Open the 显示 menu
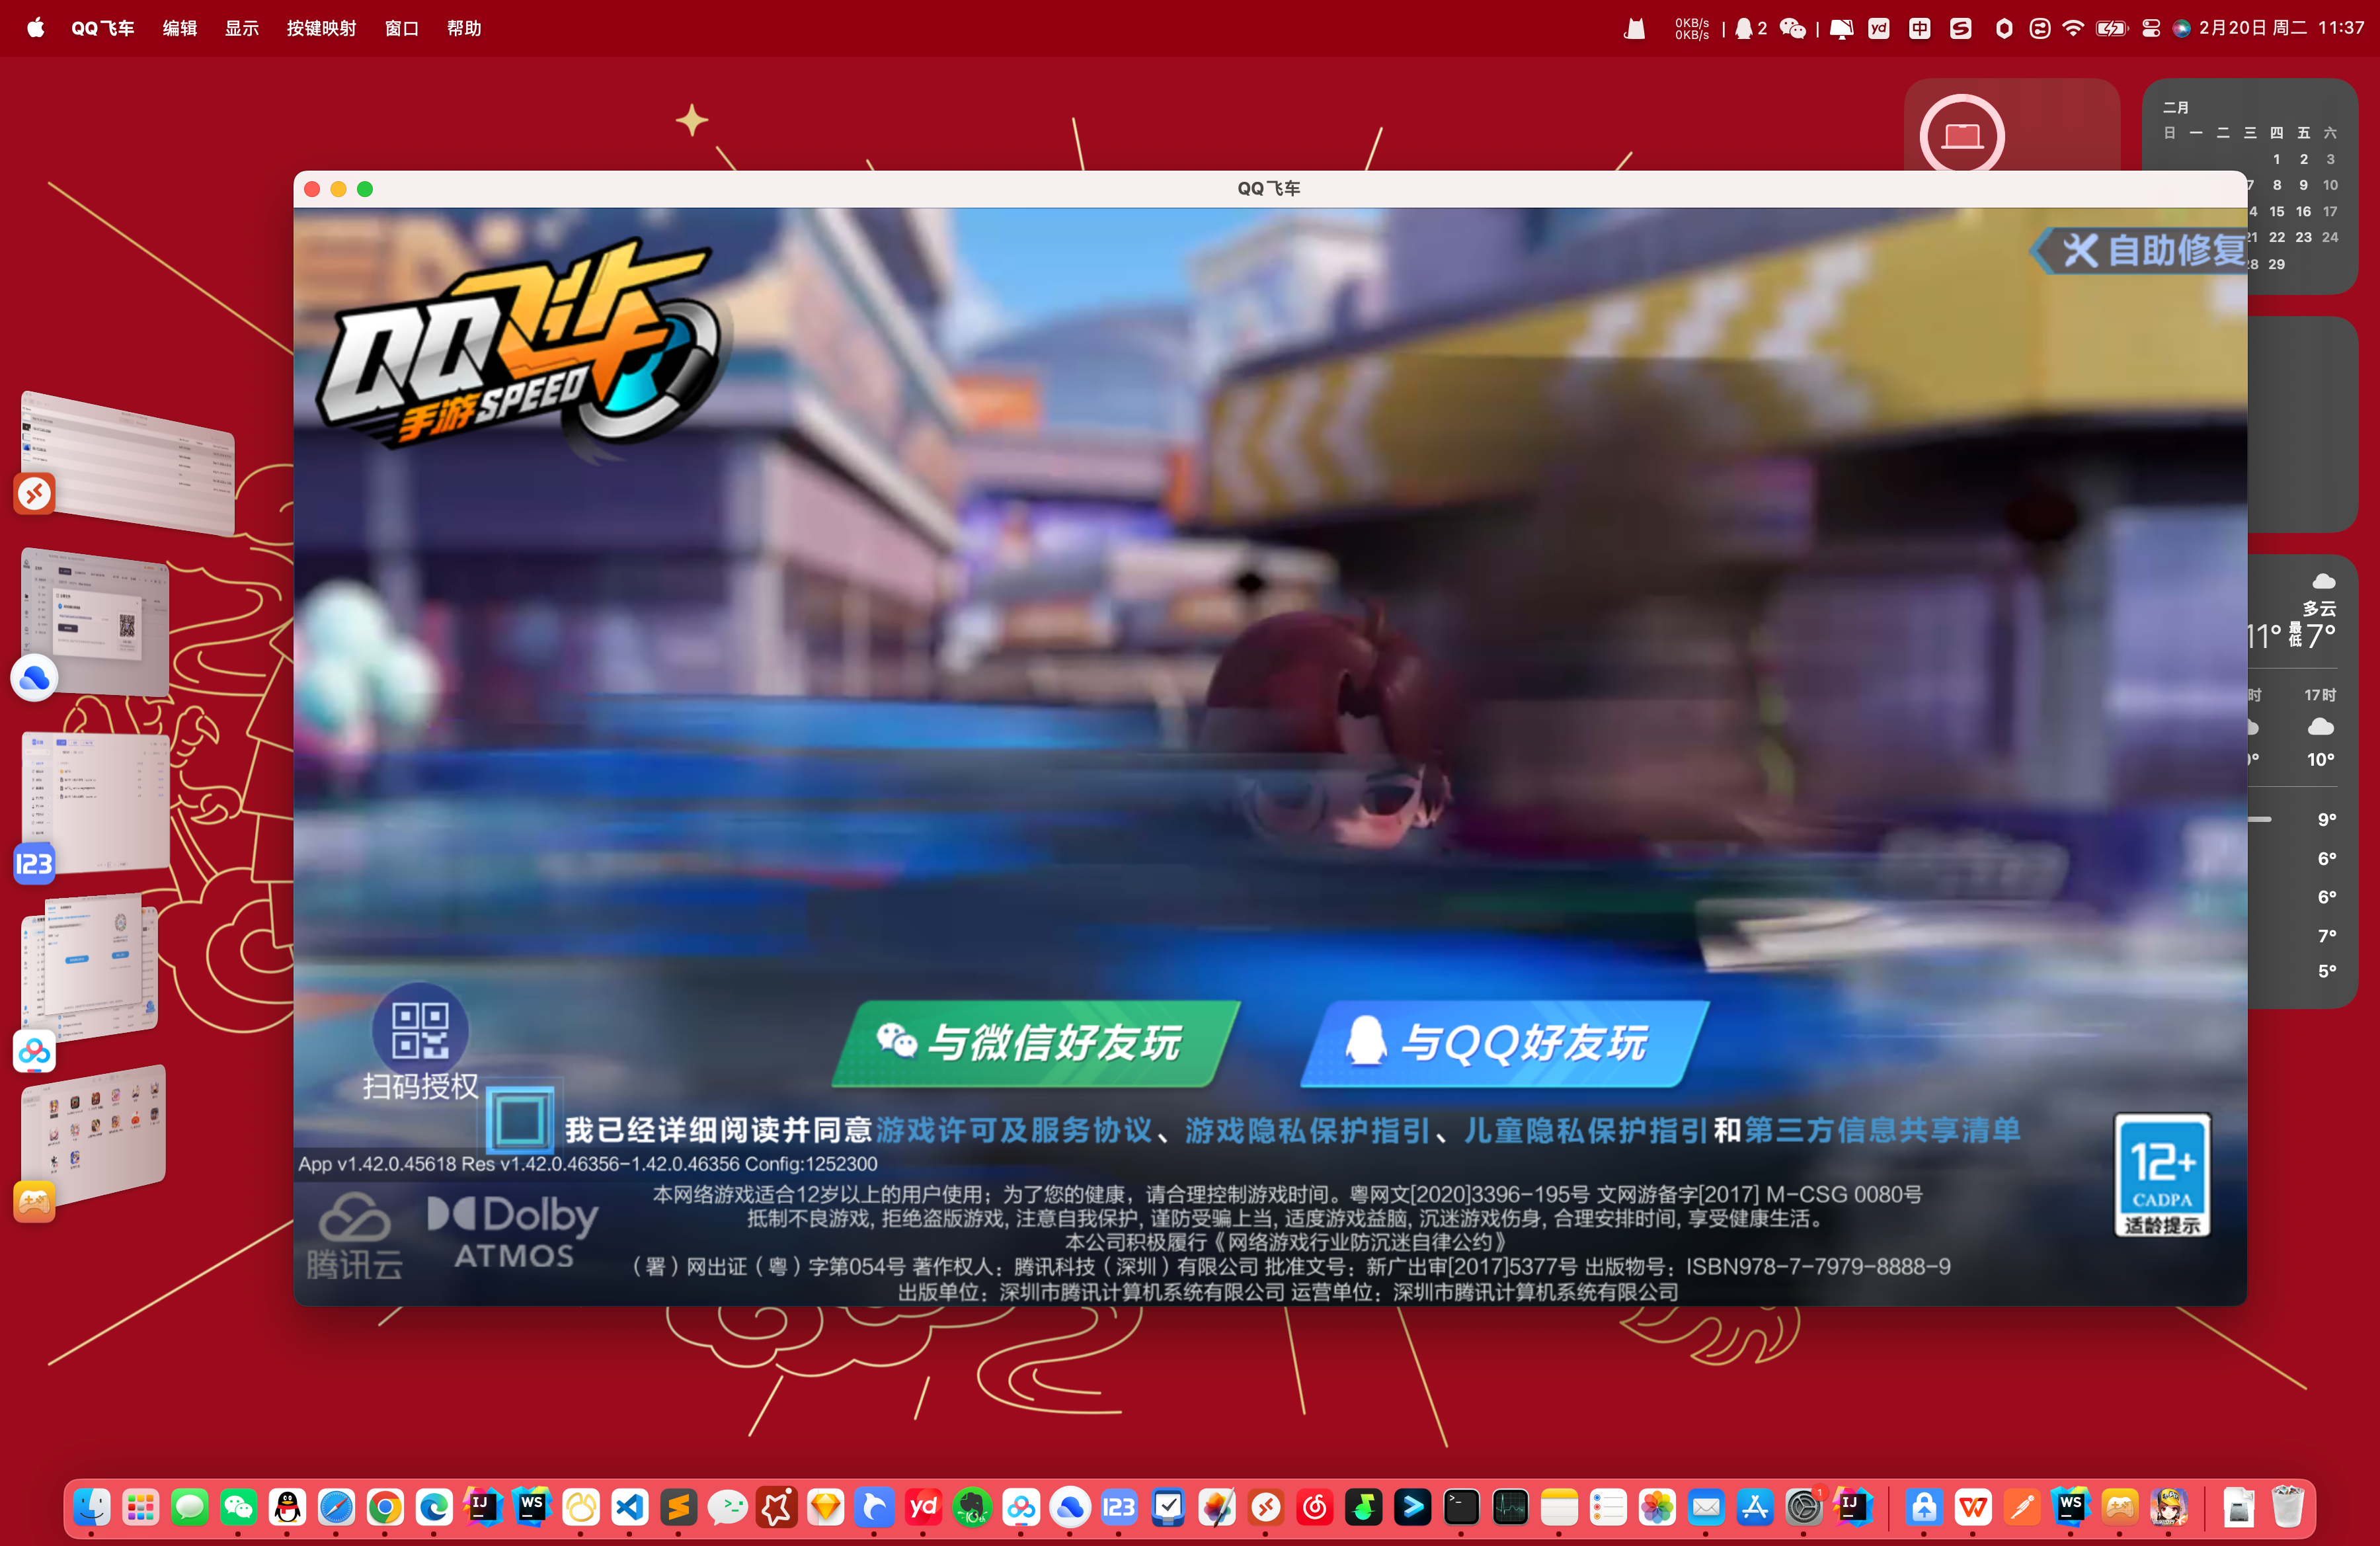The width and height of the screenshot is (2380, 1546). coord(242,28)
